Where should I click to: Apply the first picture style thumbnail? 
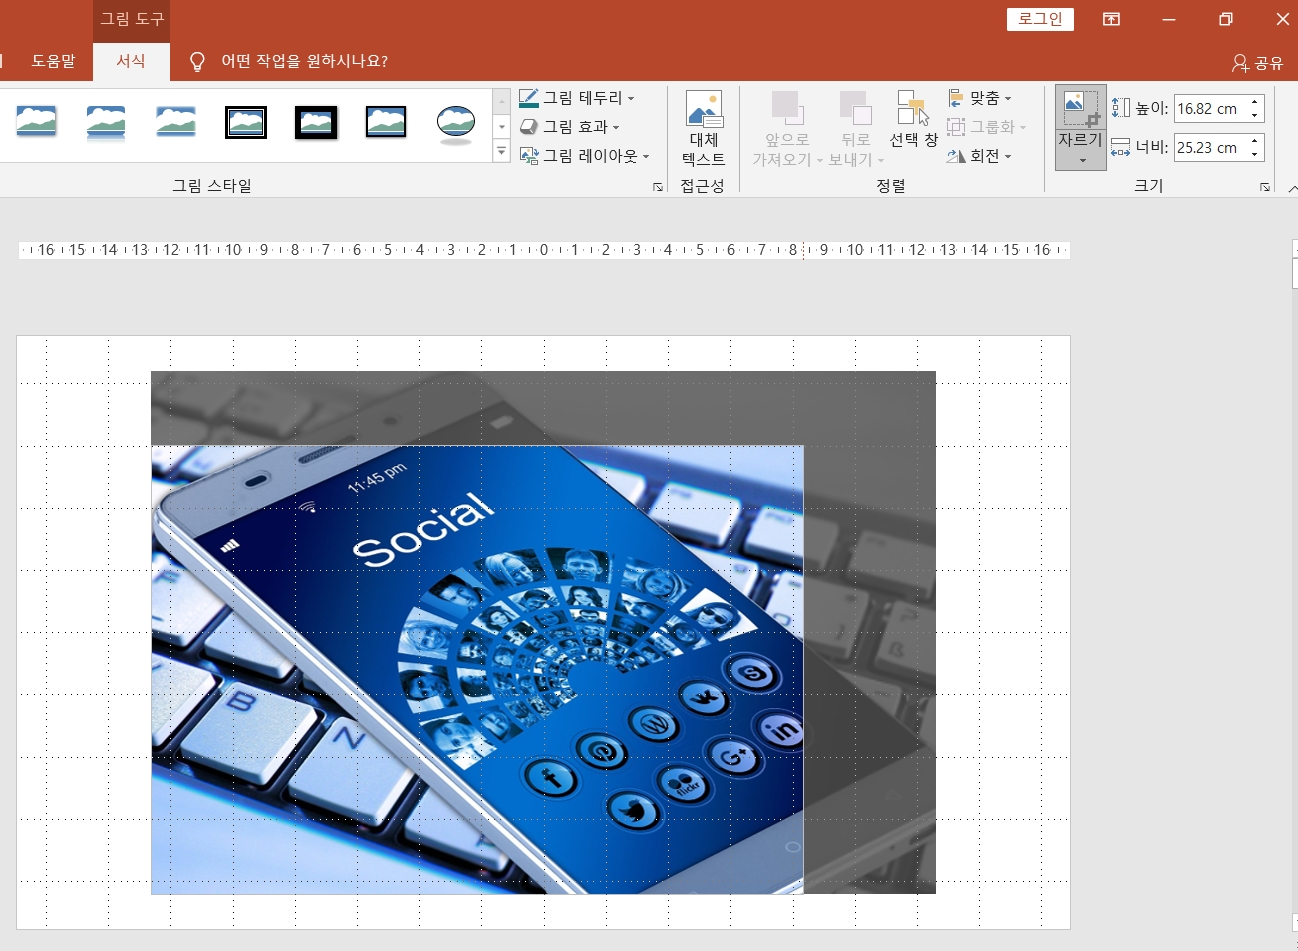coord(36,122)
